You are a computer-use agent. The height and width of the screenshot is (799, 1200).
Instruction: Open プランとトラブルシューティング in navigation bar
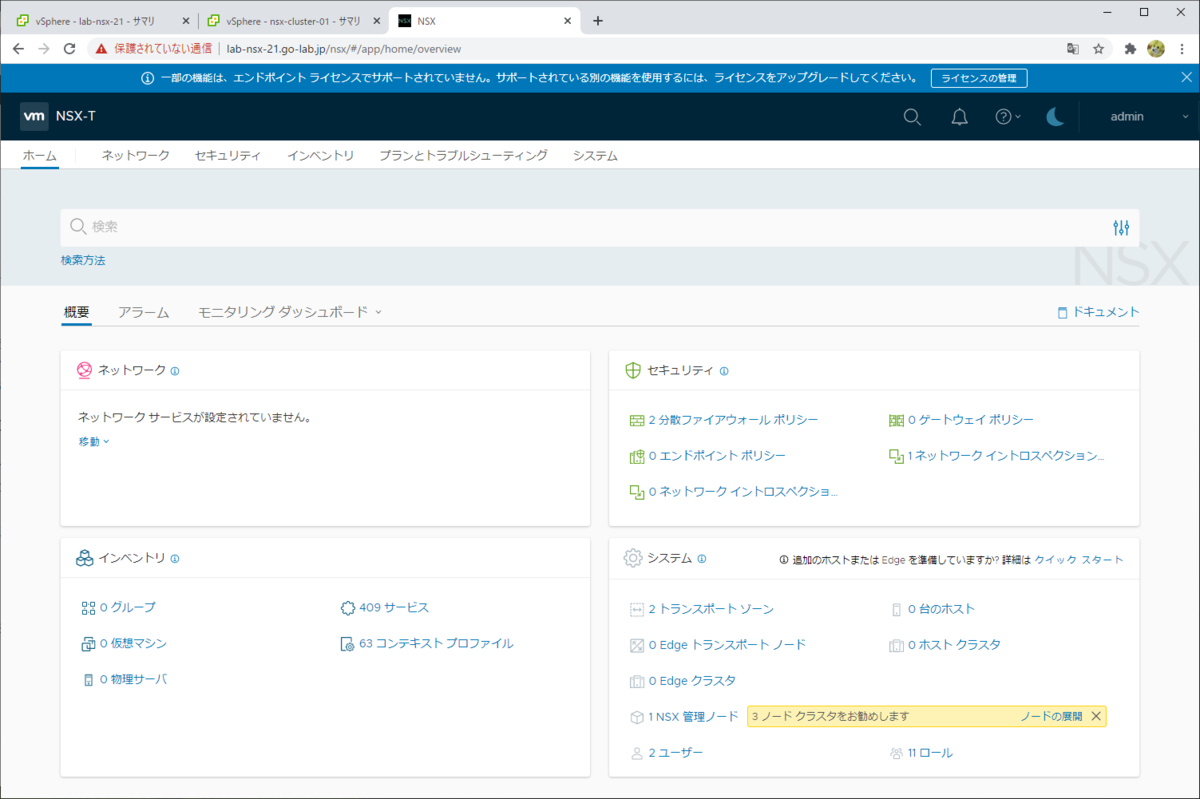point(462,155)
